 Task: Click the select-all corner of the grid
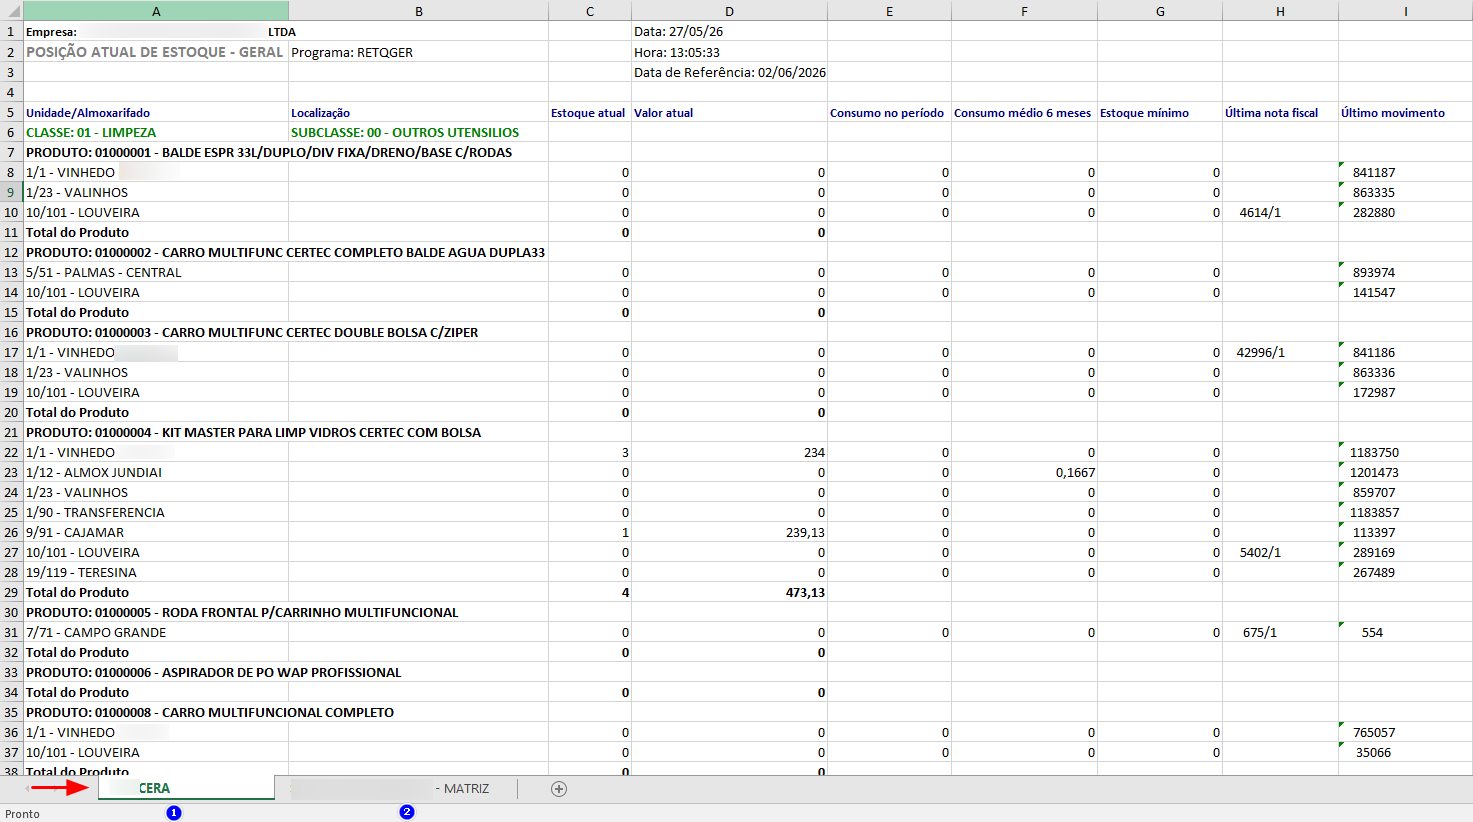(11, 11)
